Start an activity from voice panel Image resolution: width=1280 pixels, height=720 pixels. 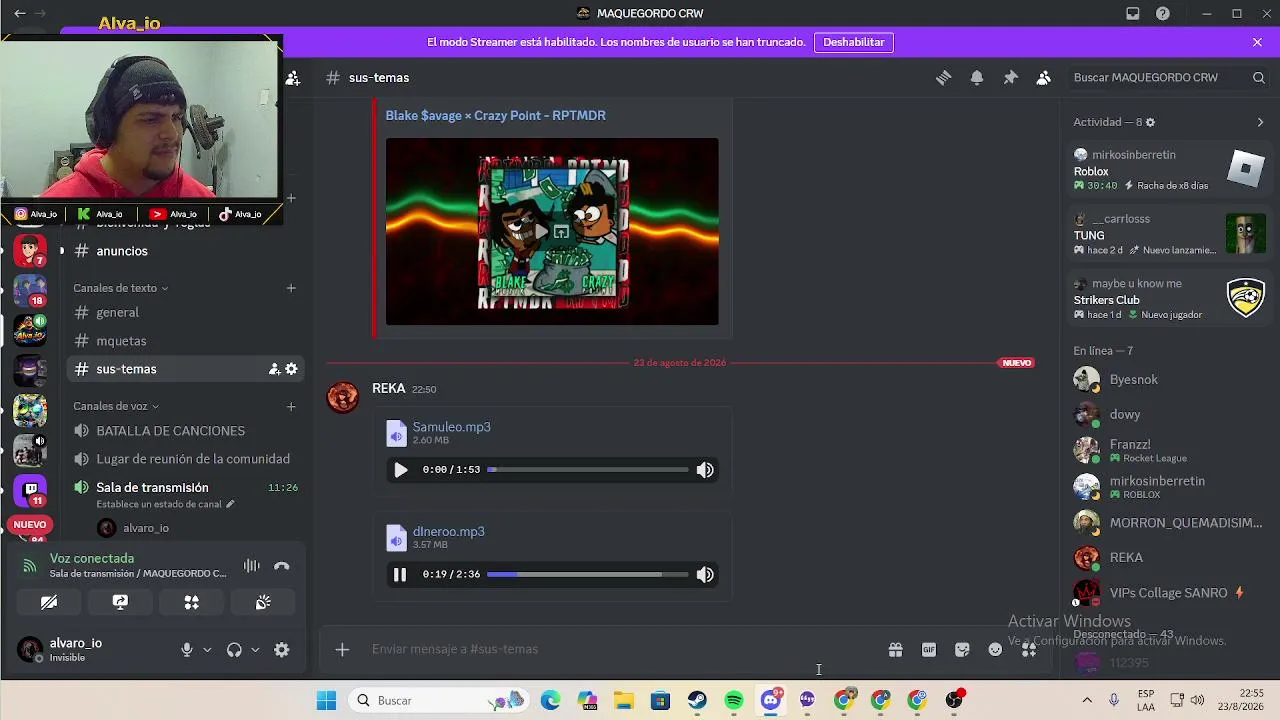coord(191,602)
